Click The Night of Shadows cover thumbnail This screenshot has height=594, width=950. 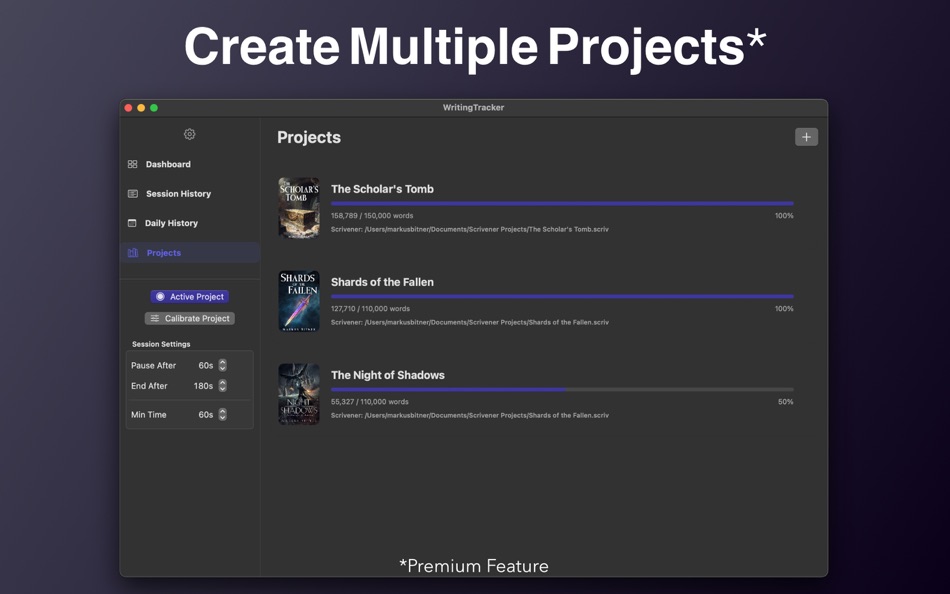(x=298, y=393)
